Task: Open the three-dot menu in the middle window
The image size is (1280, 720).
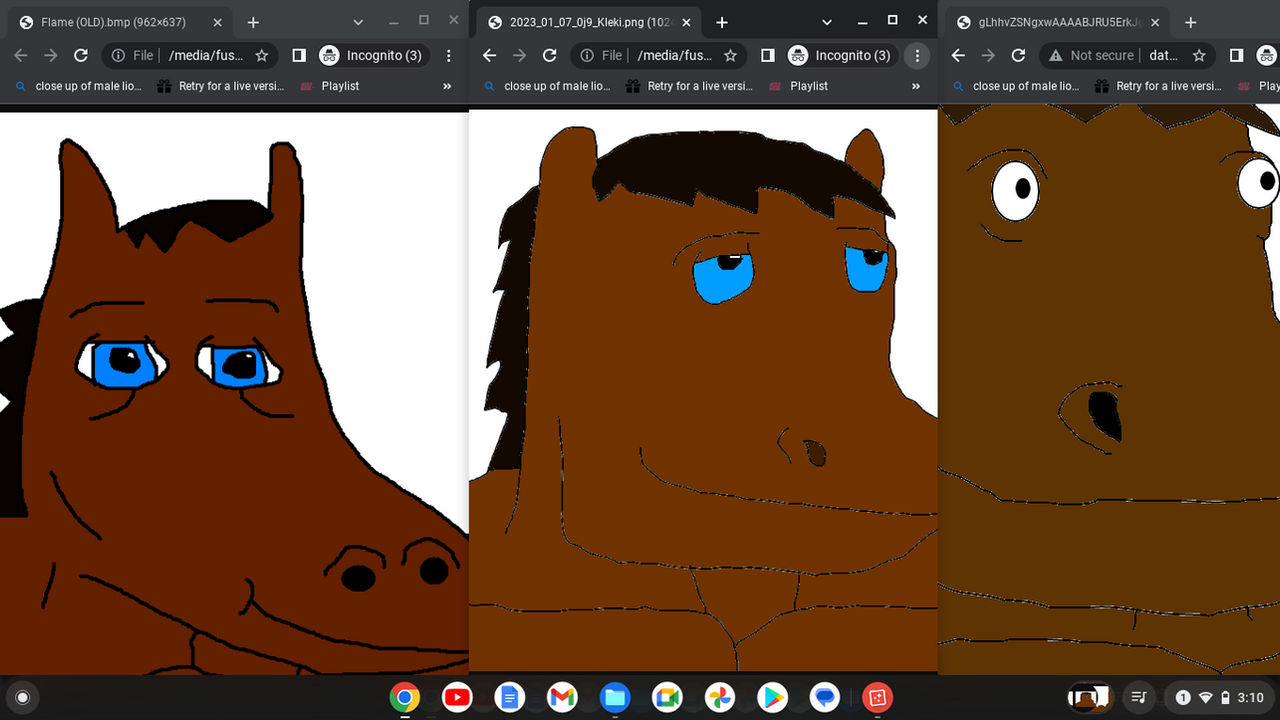Action: (x=917, y=56)
